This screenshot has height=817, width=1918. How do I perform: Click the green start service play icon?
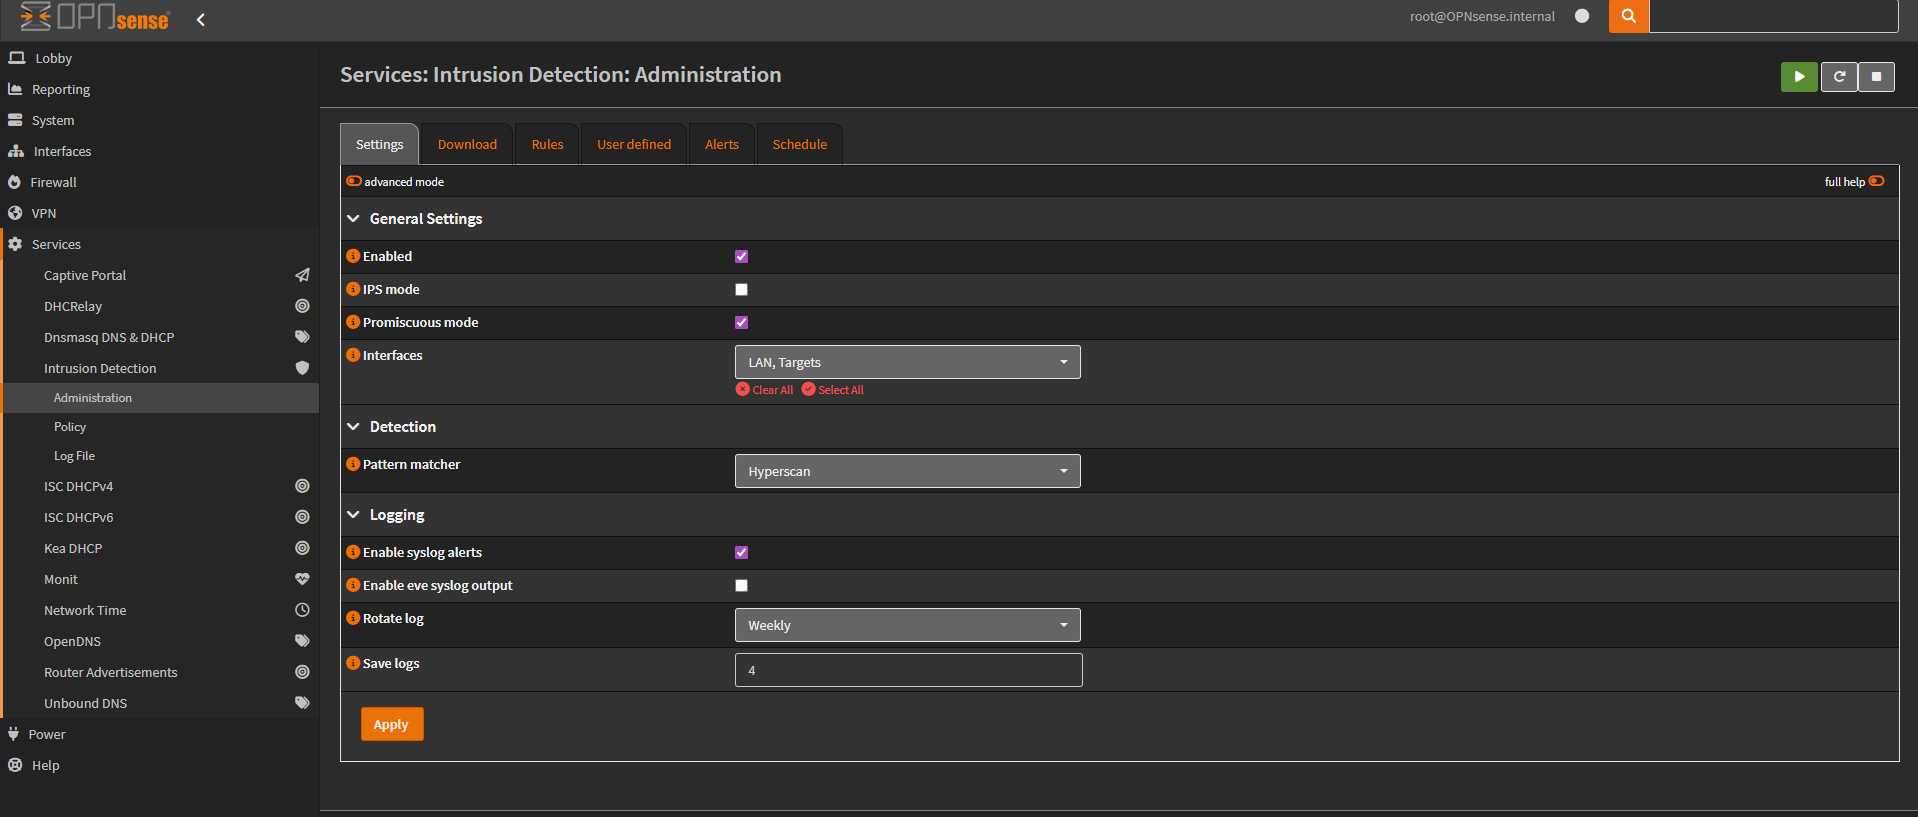1798,77
